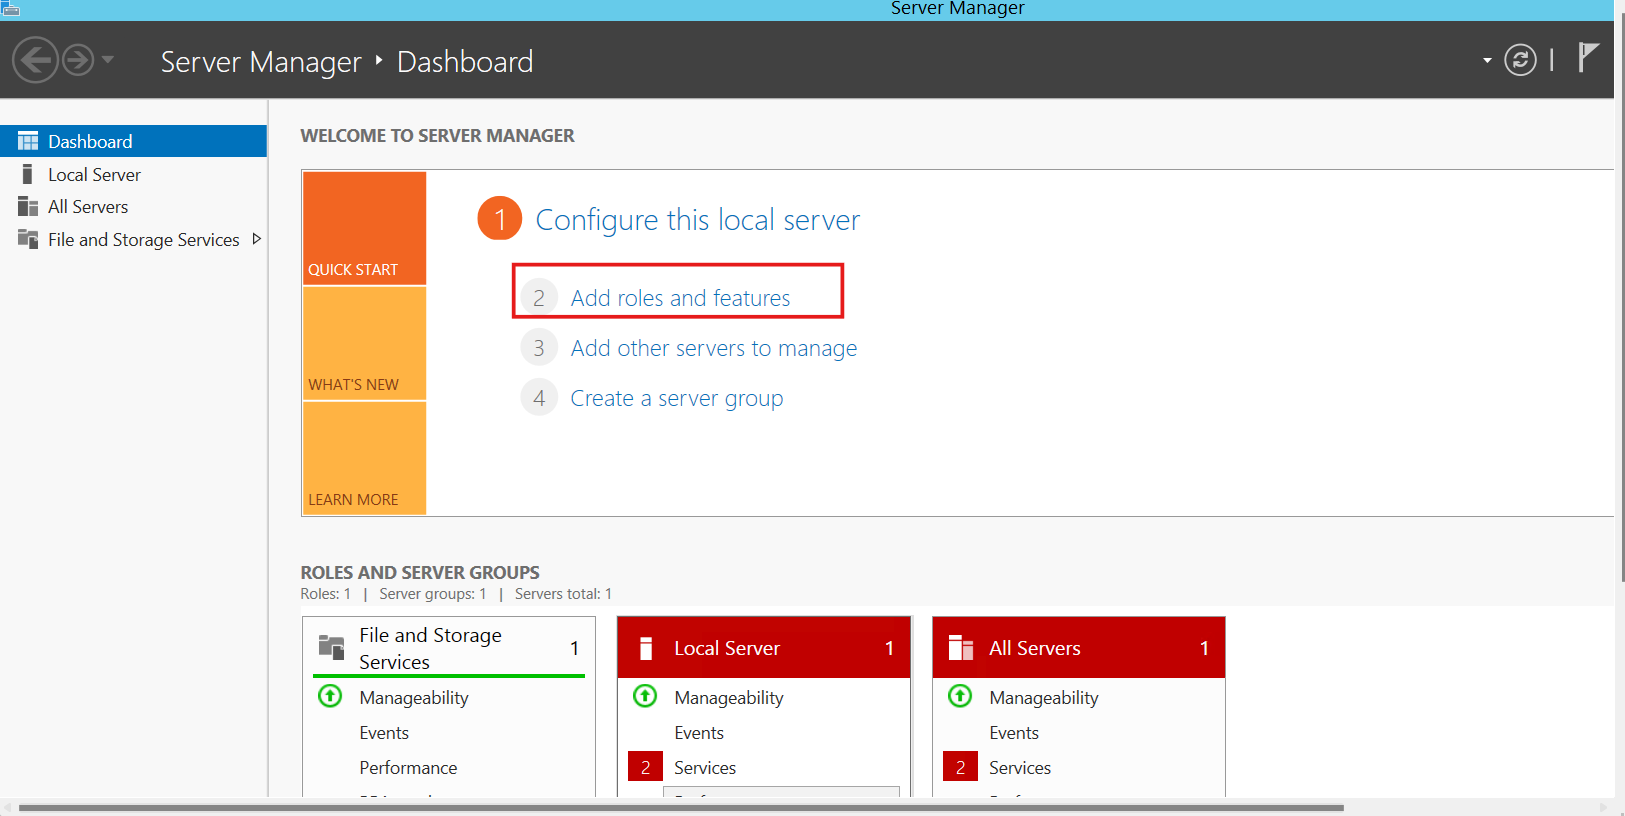Click the All Servers icon in sidebar
This screenshot has width=1625, height=816.
pos(28,207)
